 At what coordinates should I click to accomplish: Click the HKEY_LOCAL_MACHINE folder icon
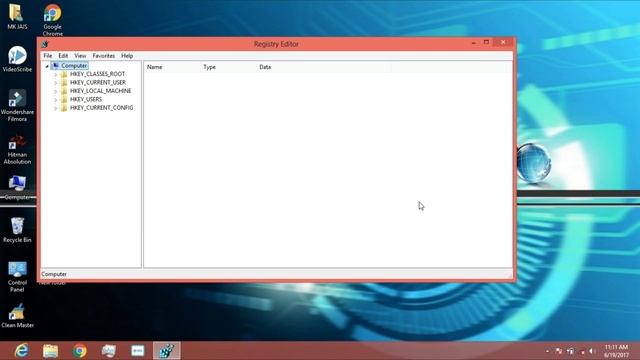(64, 91)
